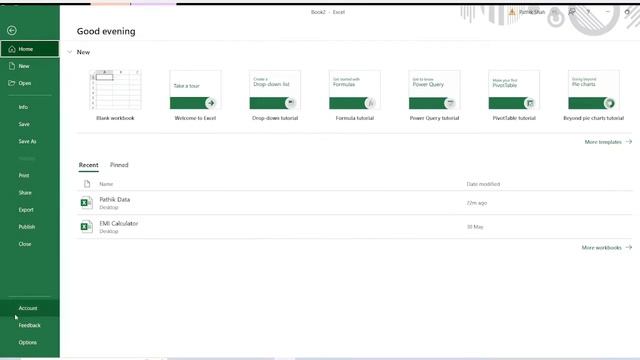Open the Power Query tutorial template

434,95
